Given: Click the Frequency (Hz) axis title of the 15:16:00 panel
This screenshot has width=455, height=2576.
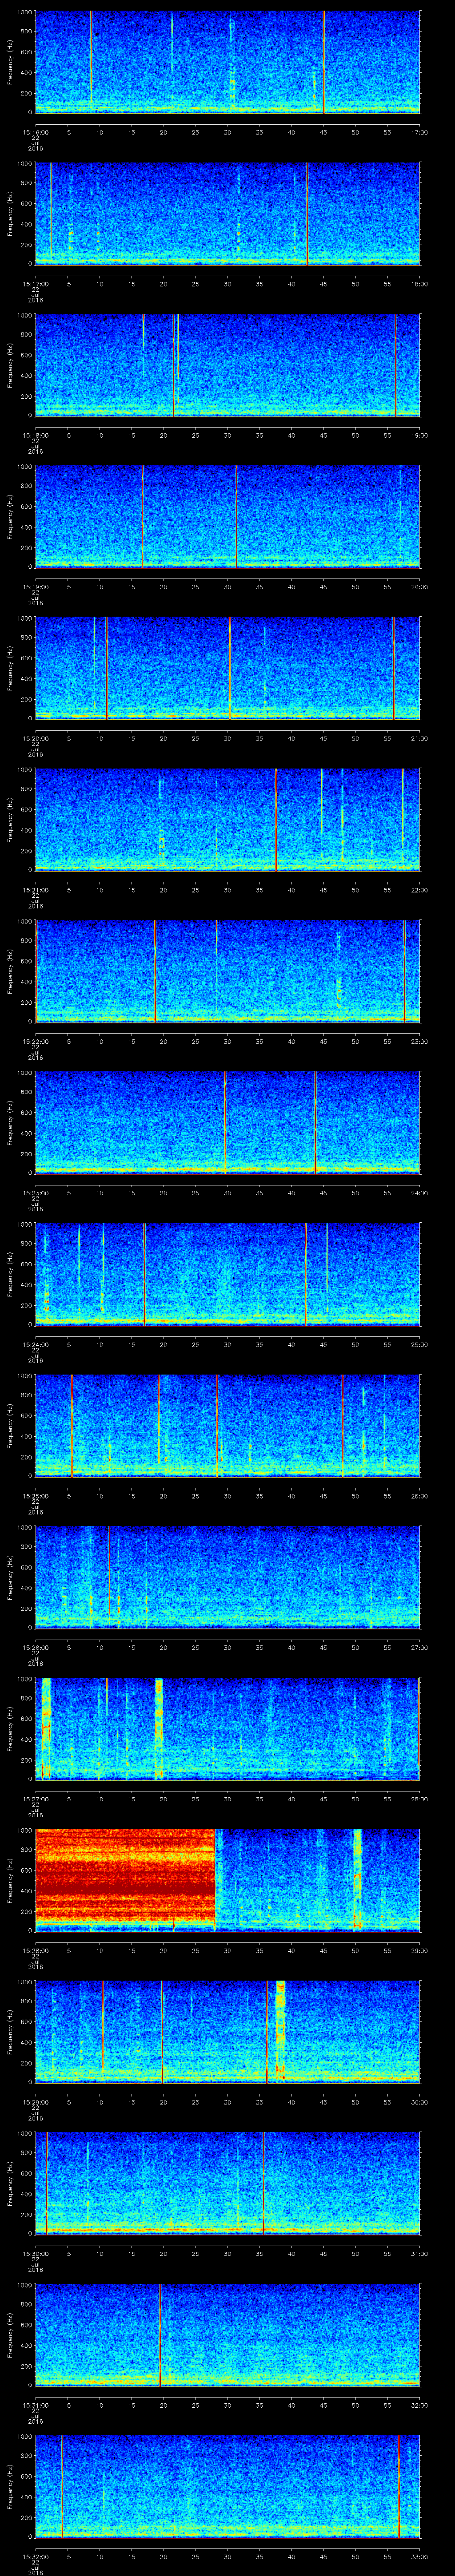Looking at the screenshot, I should (x=10, y=62).
